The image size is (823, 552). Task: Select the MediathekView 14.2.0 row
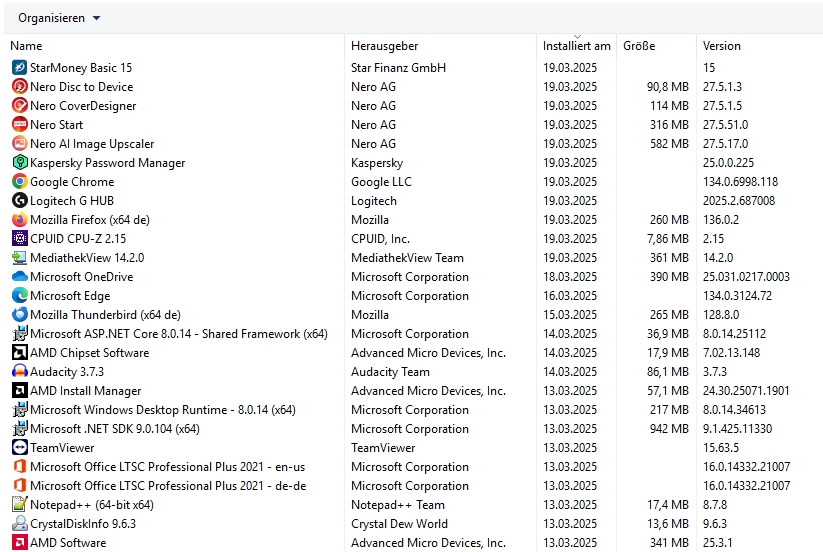(87, 258)
